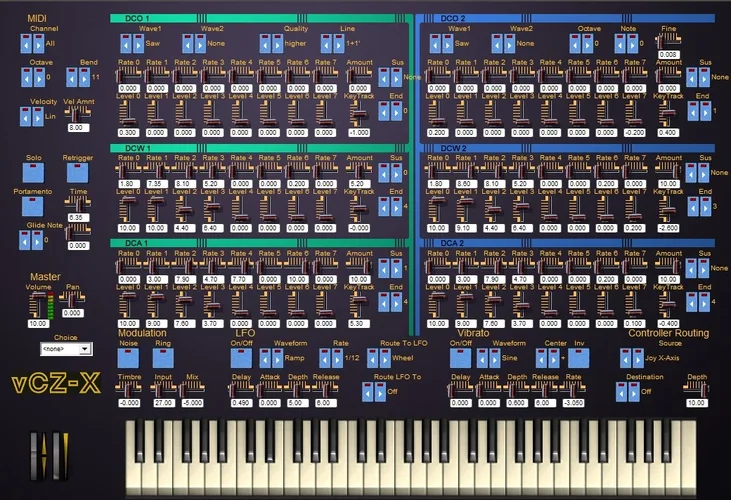Toggle the Solo button

(34, 173)
